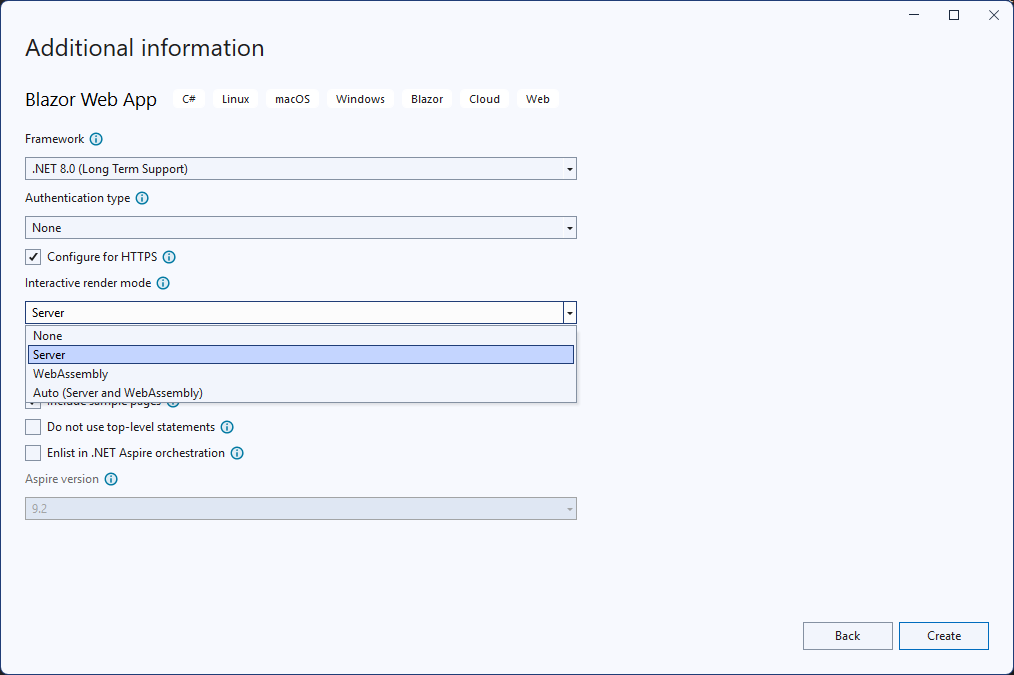Click the Aspire version info icon

tap(110, 479)
